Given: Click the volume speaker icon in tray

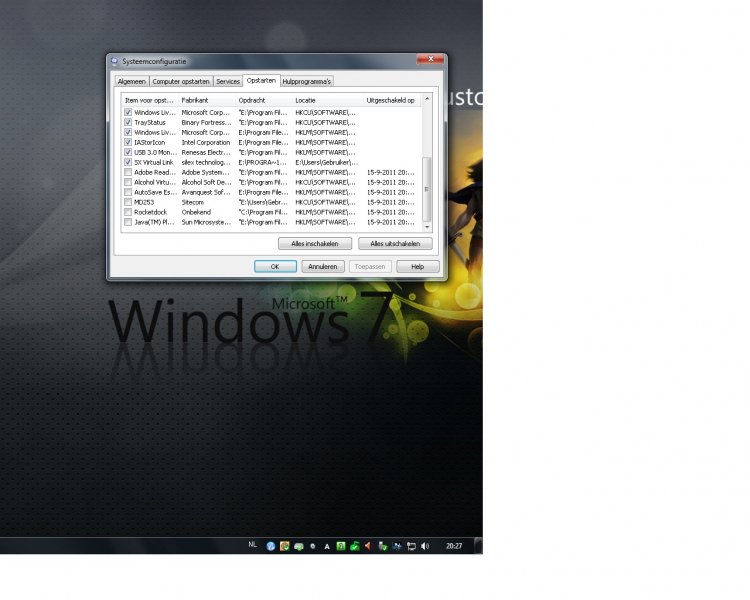Looking at the screenshot, I should click(425, 546).
